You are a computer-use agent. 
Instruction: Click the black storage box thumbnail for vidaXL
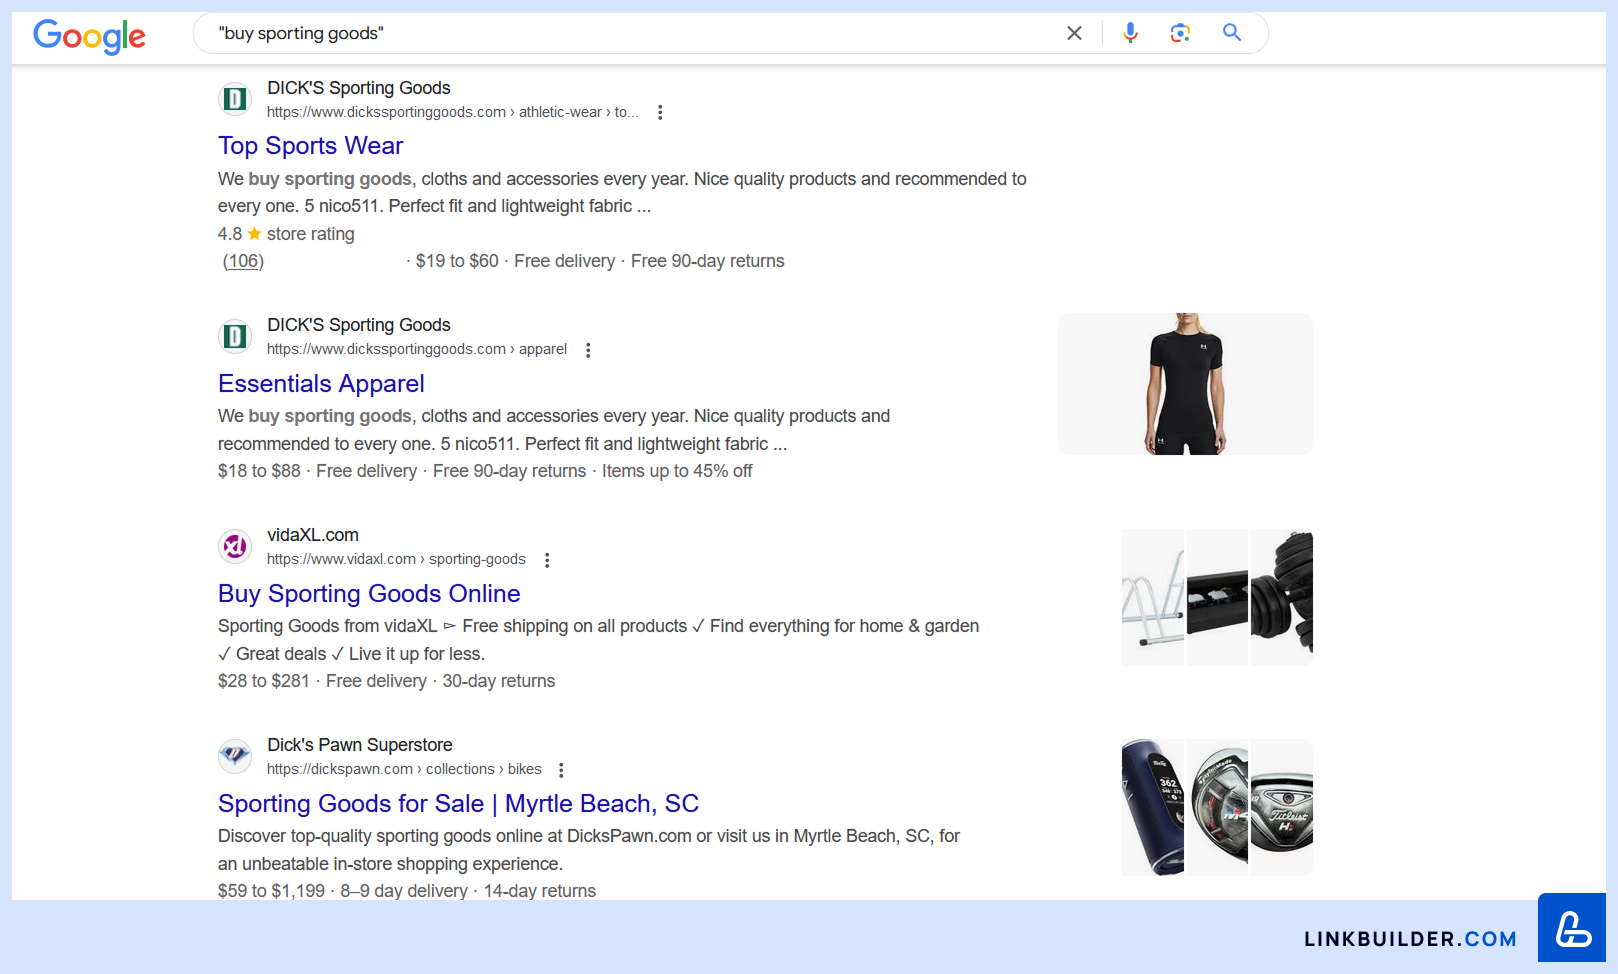(1218, 598)
